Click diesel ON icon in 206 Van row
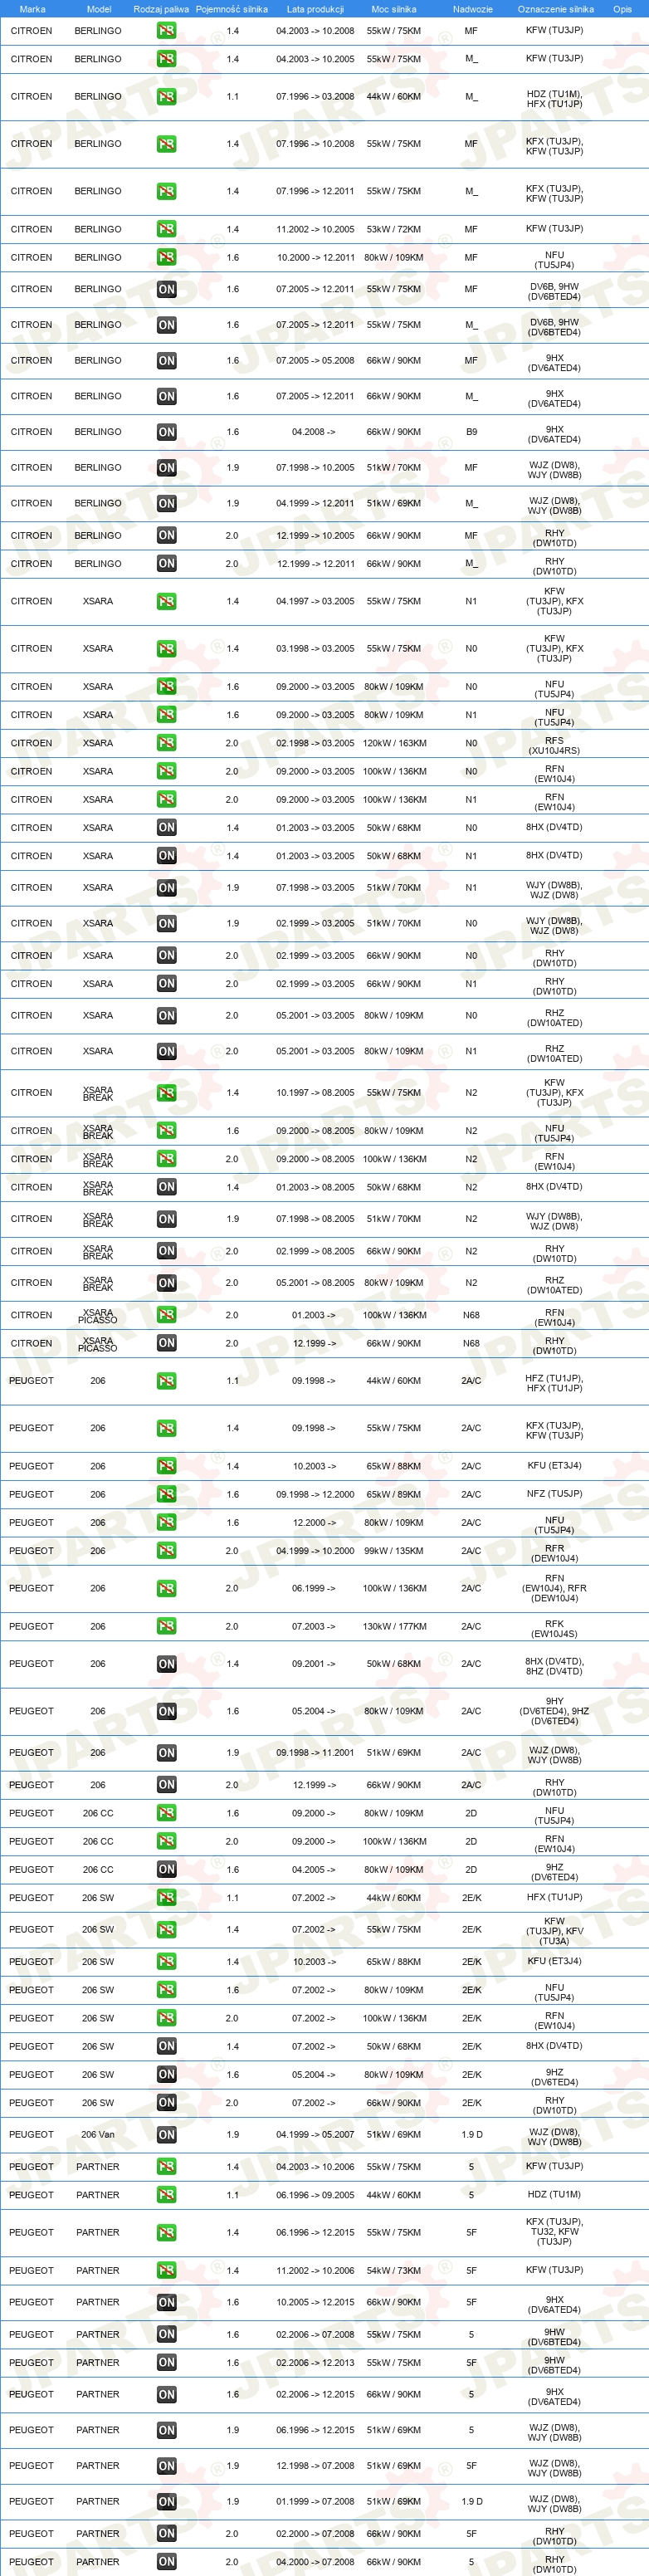Image resolution: width=649 pixels, height=2576 pixels. [x=166, y=2135]
